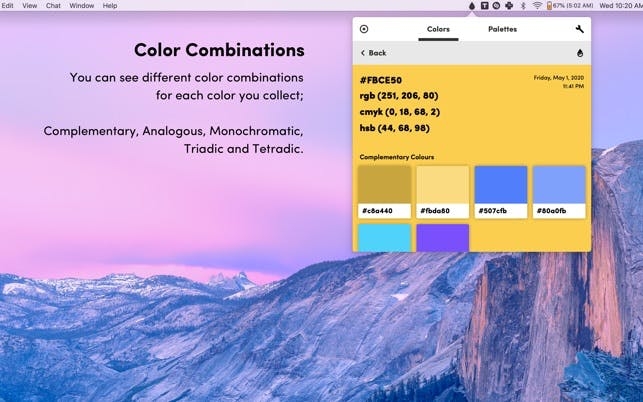Click the #c8a440 hex label
The width and height of the screenshot is (643, 402).
(377, 211)
